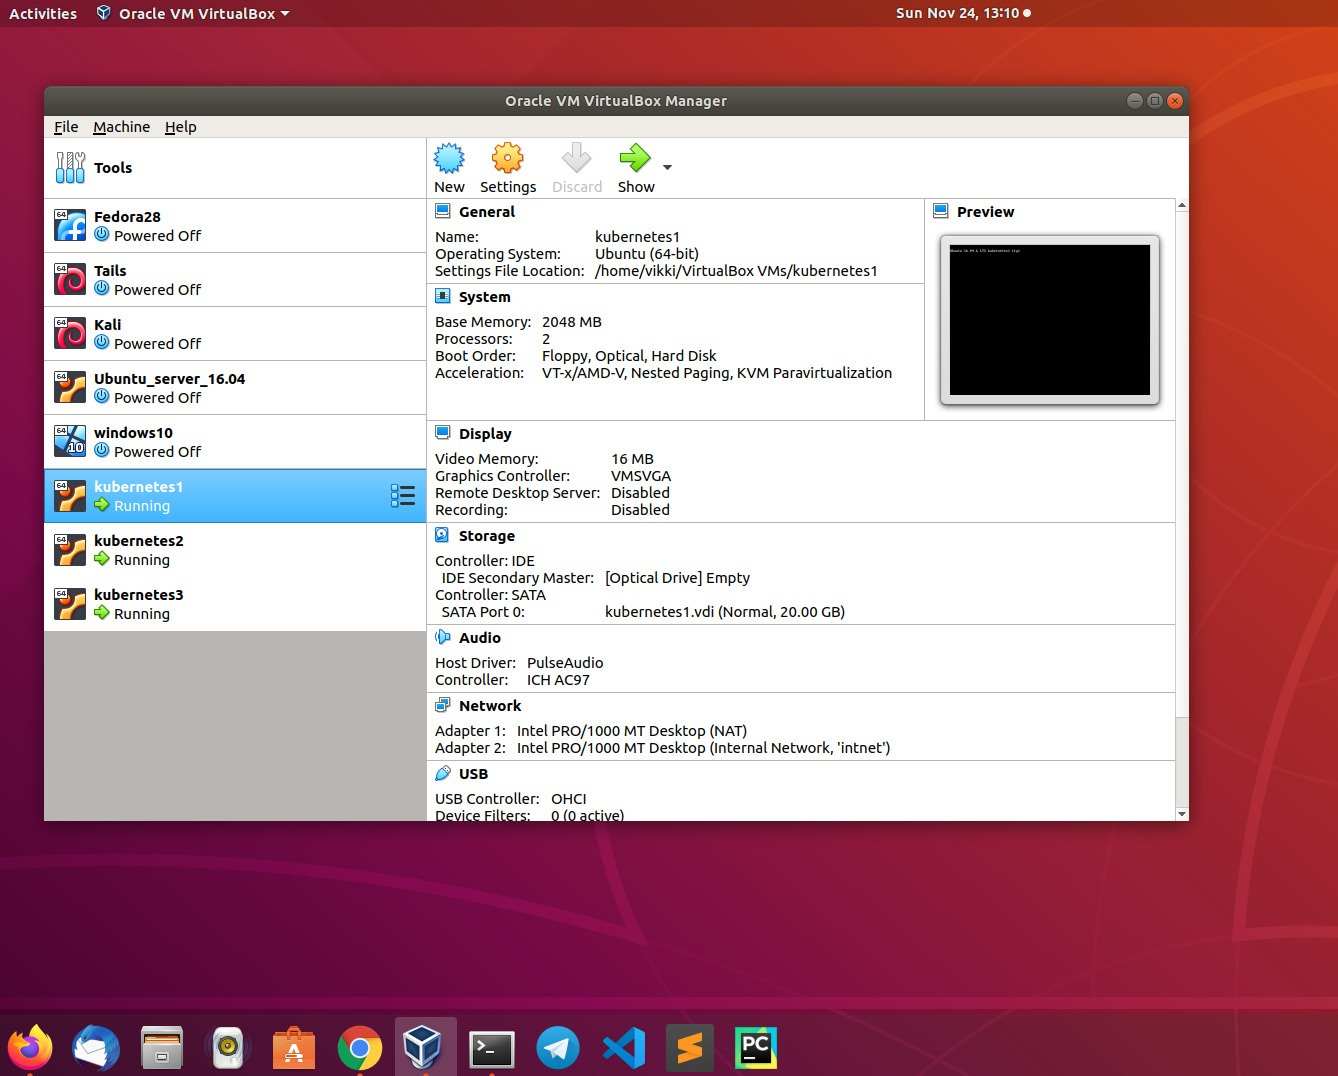Open Terminal from the dock
Image resolution: width=1338 pixels, height=1076 pixels.
(492, 1048)
